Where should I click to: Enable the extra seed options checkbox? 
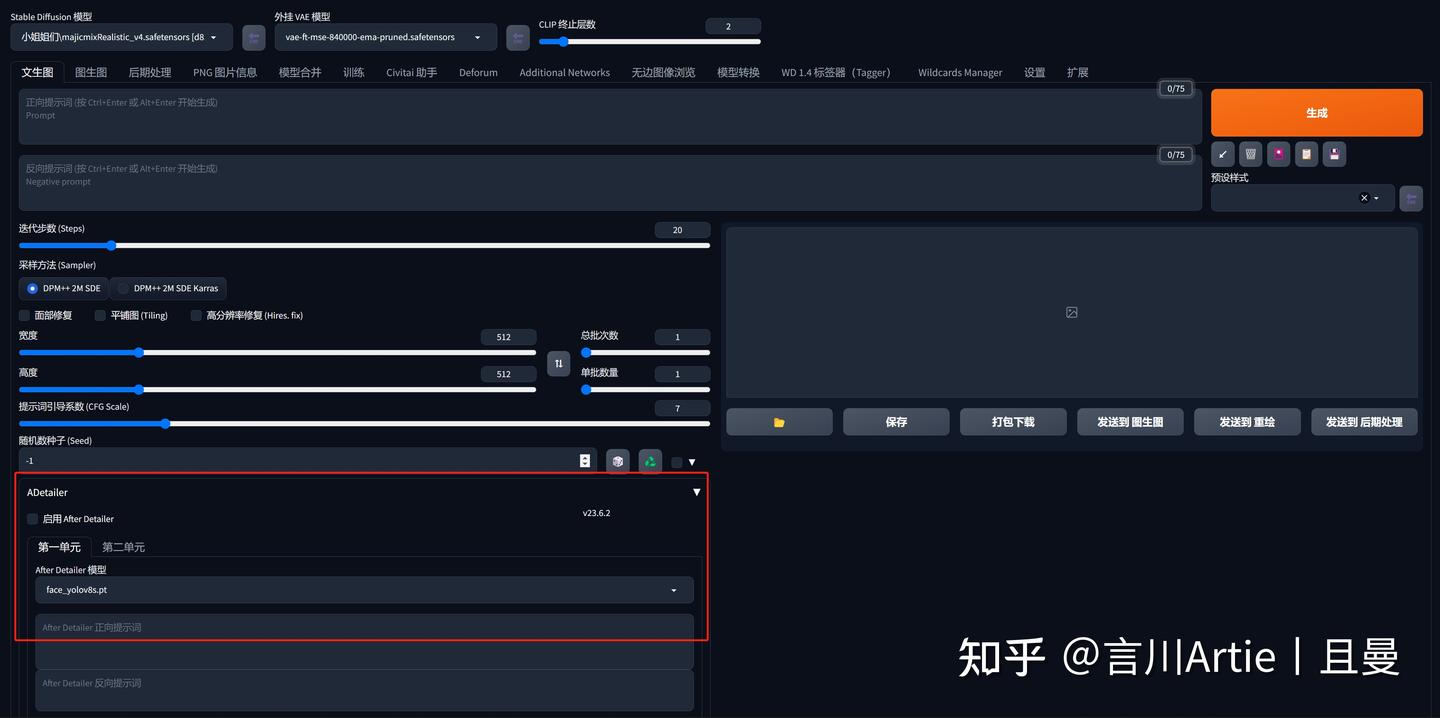(x=677, y=462)
